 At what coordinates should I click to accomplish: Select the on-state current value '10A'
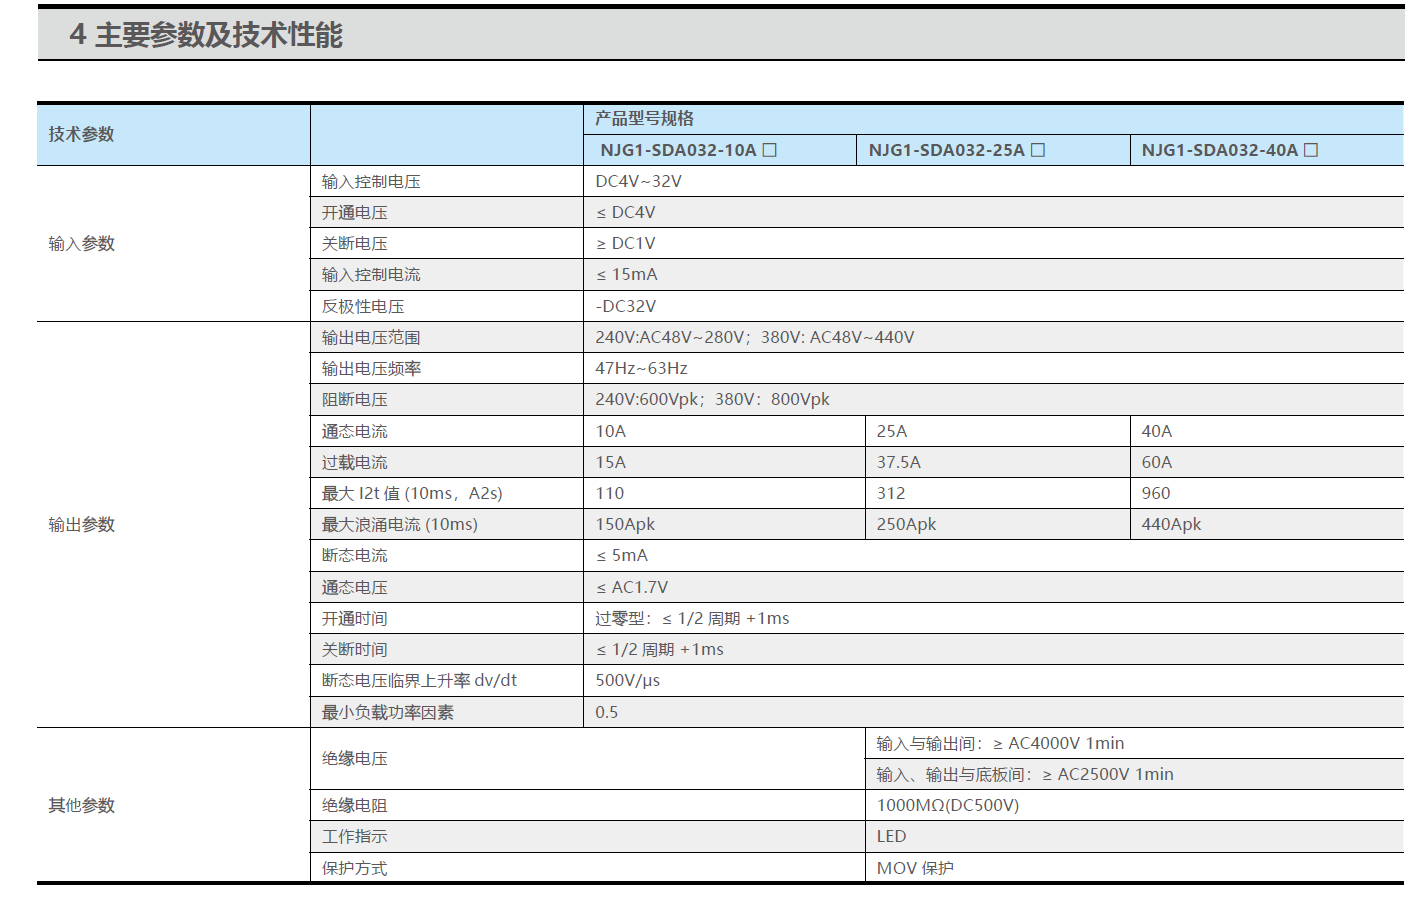click(610, 431)
